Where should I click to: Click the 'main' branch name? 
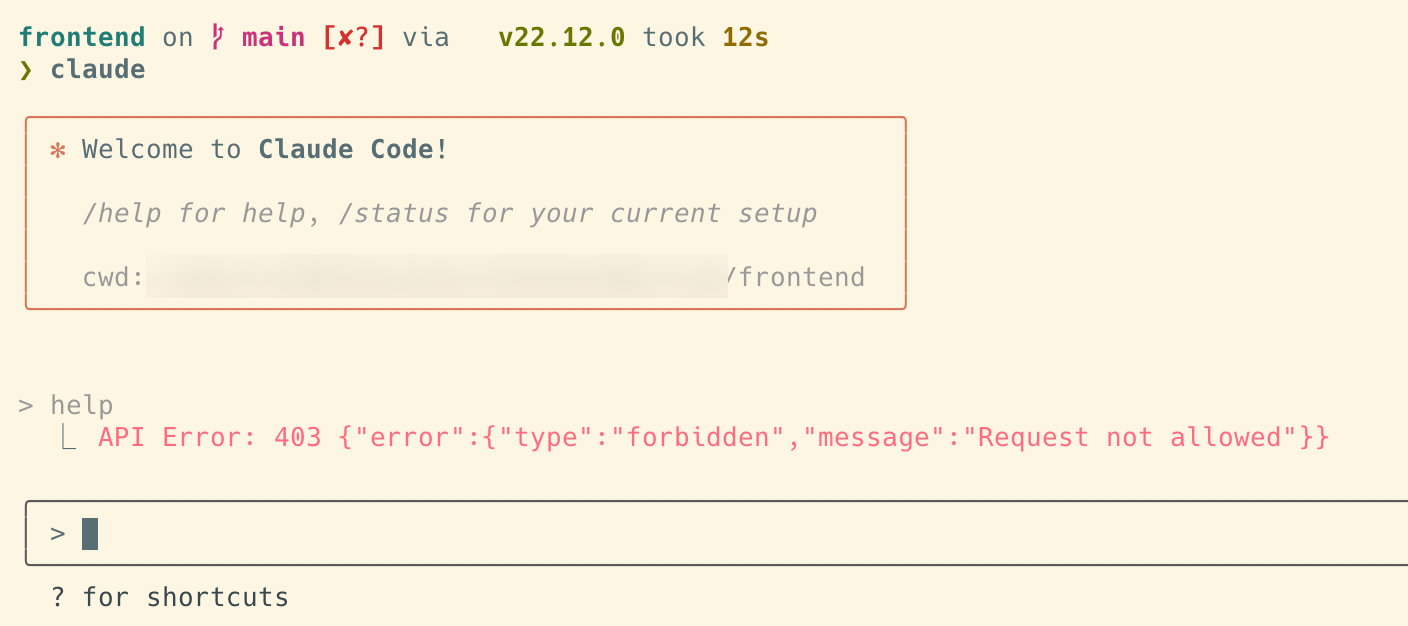pos(274,38)
